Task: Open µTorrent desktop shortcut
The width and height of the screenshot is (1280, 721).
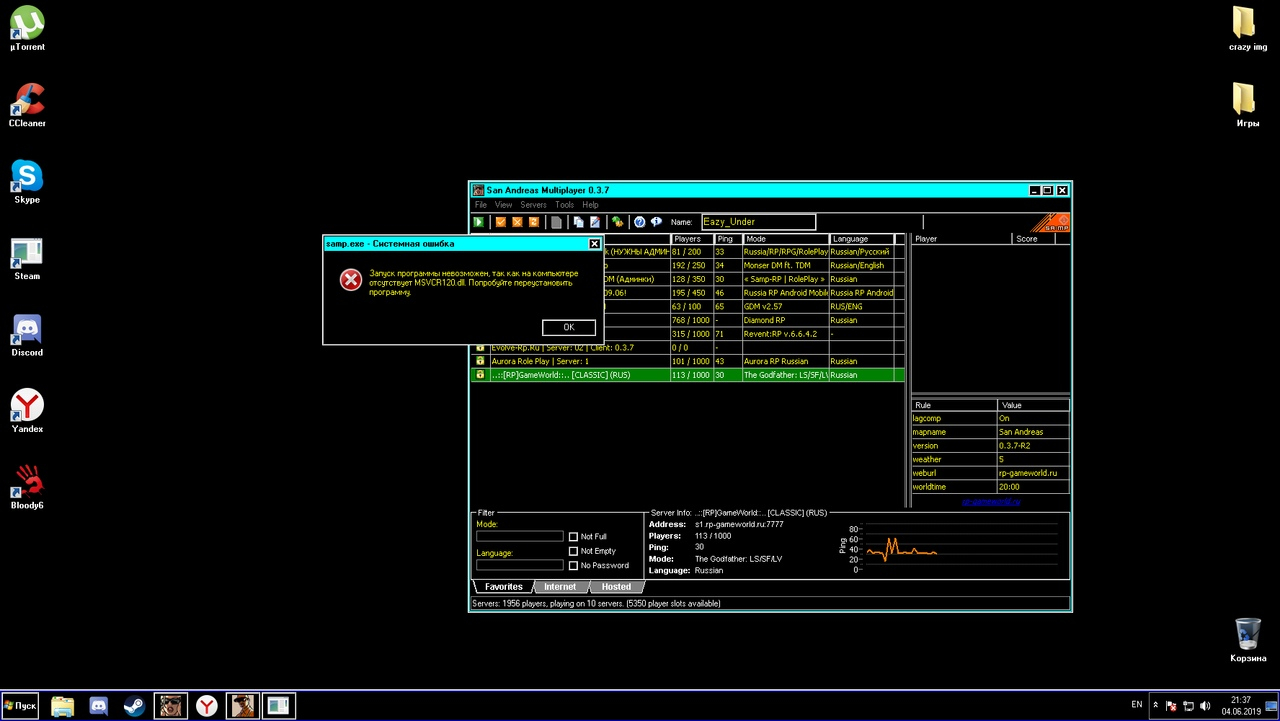Action: coord(27,28)
